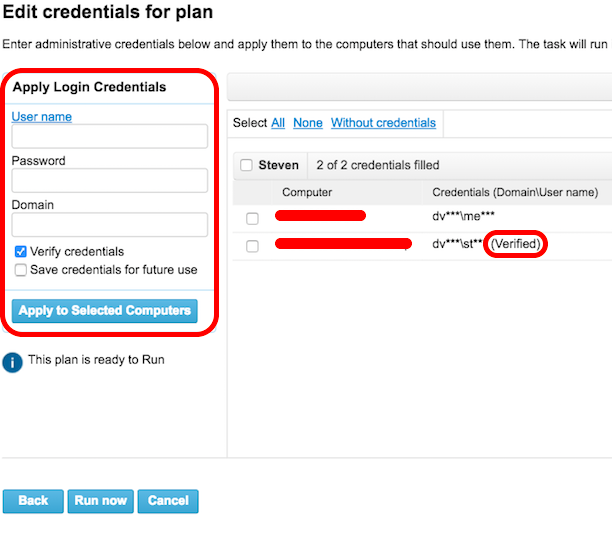Screen dimensions: 612x535
Task: Click the None selection link
Action: (x=308, y=123)
